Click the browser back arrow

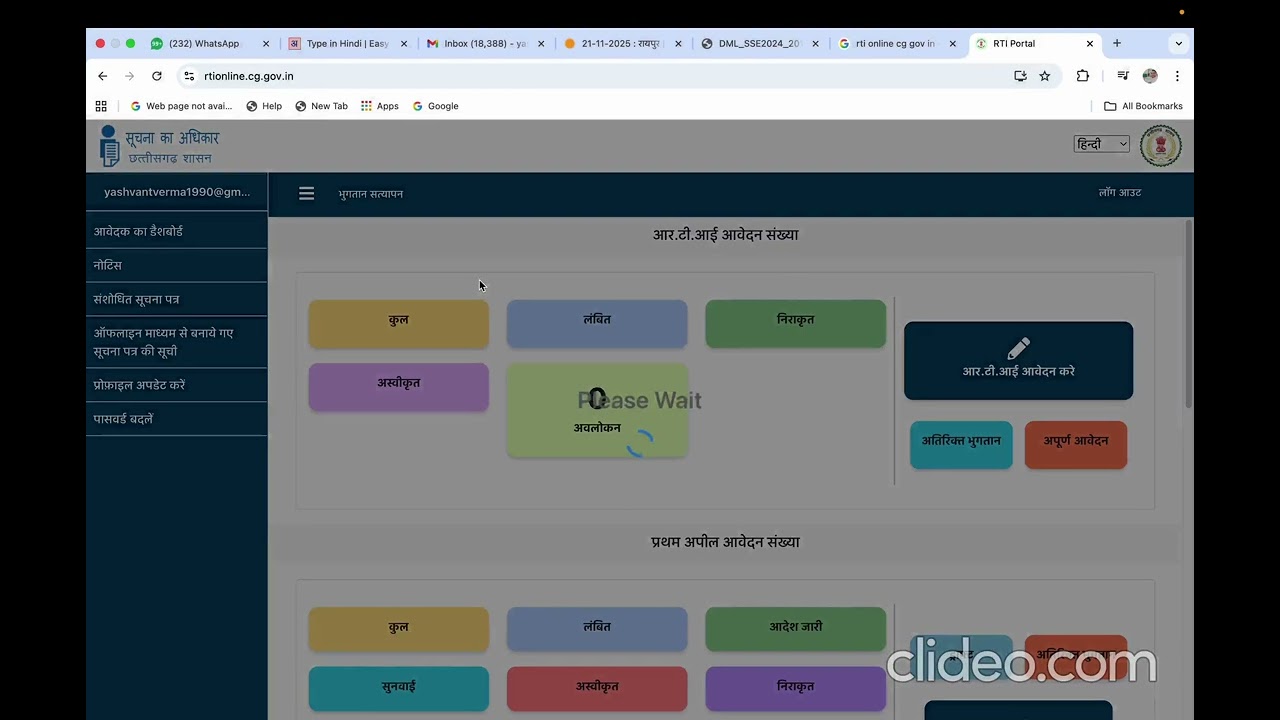pyautogui.click(x=102, y=76)
